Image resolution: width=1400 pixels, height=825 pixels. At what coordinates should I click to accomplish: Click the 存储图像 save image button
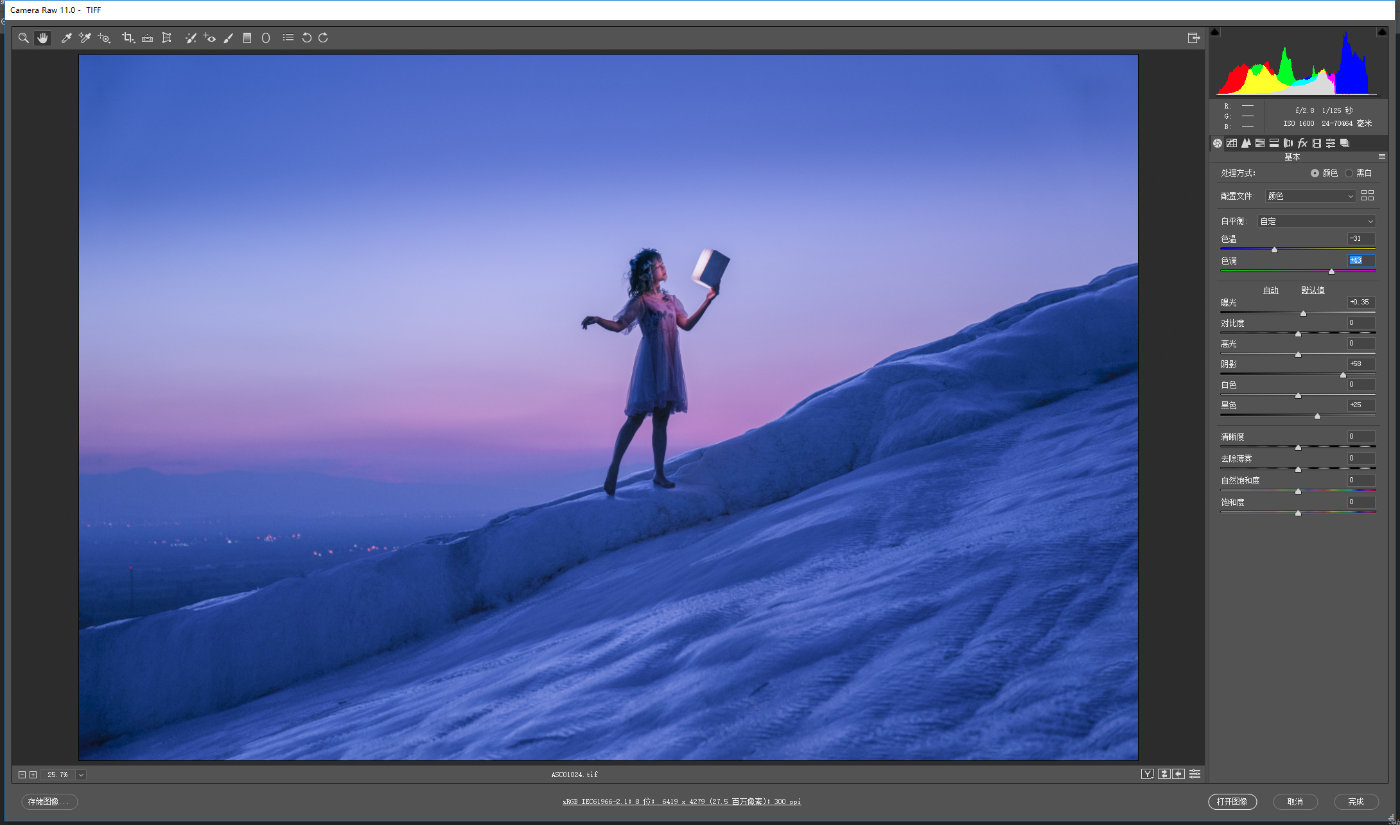click(49, 801)
